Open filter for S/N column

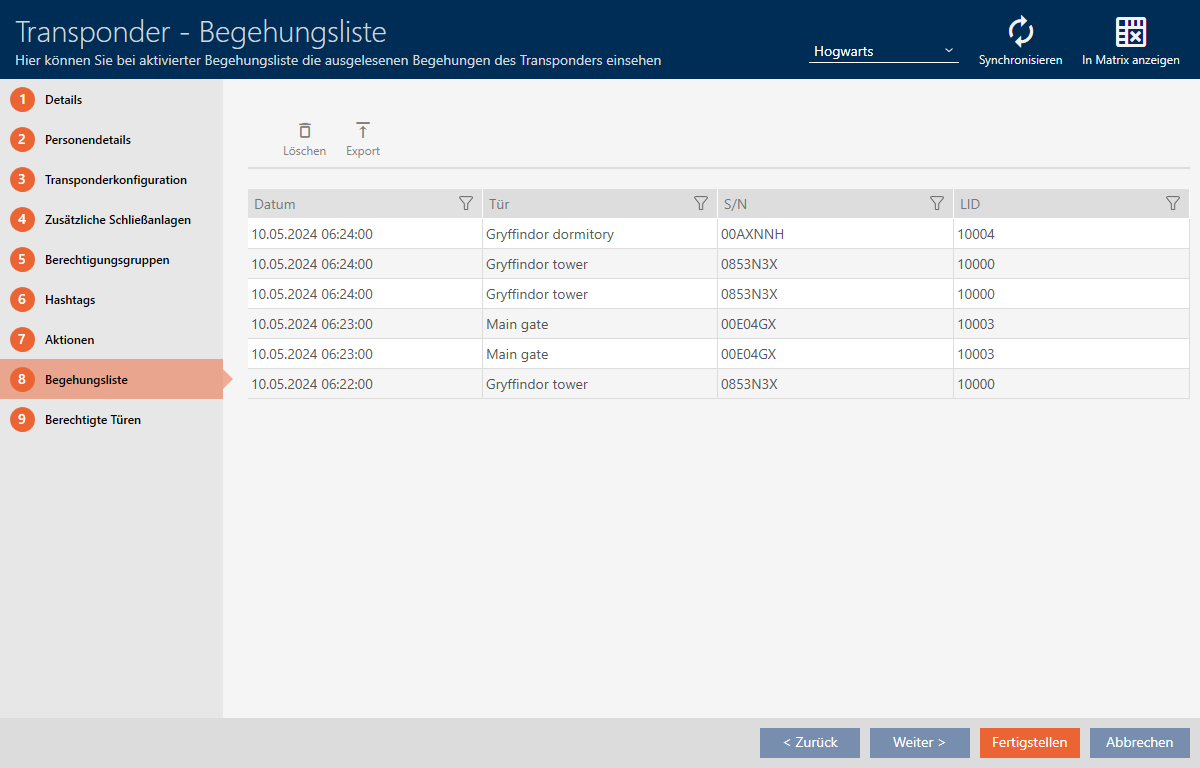click(x=937, y=204)
